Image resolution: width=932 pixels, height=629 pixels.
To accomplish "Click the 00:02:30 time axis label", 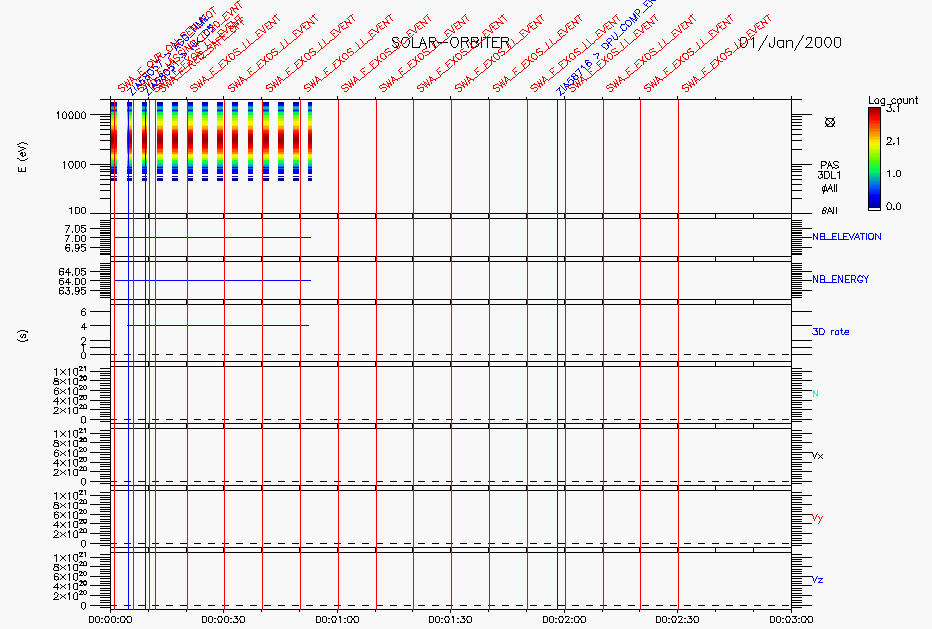I will (678, 619).
